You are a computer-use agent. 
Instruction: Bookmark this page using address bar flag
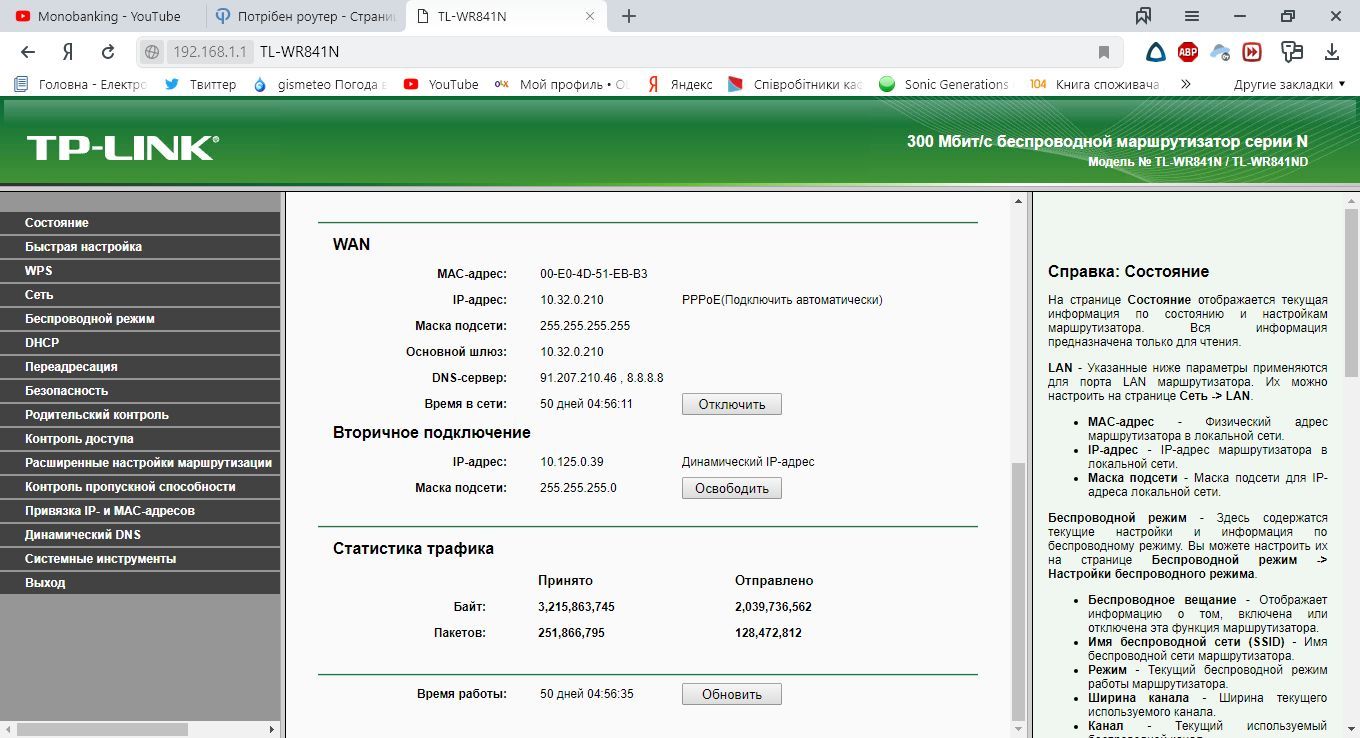click(1104, 52)
